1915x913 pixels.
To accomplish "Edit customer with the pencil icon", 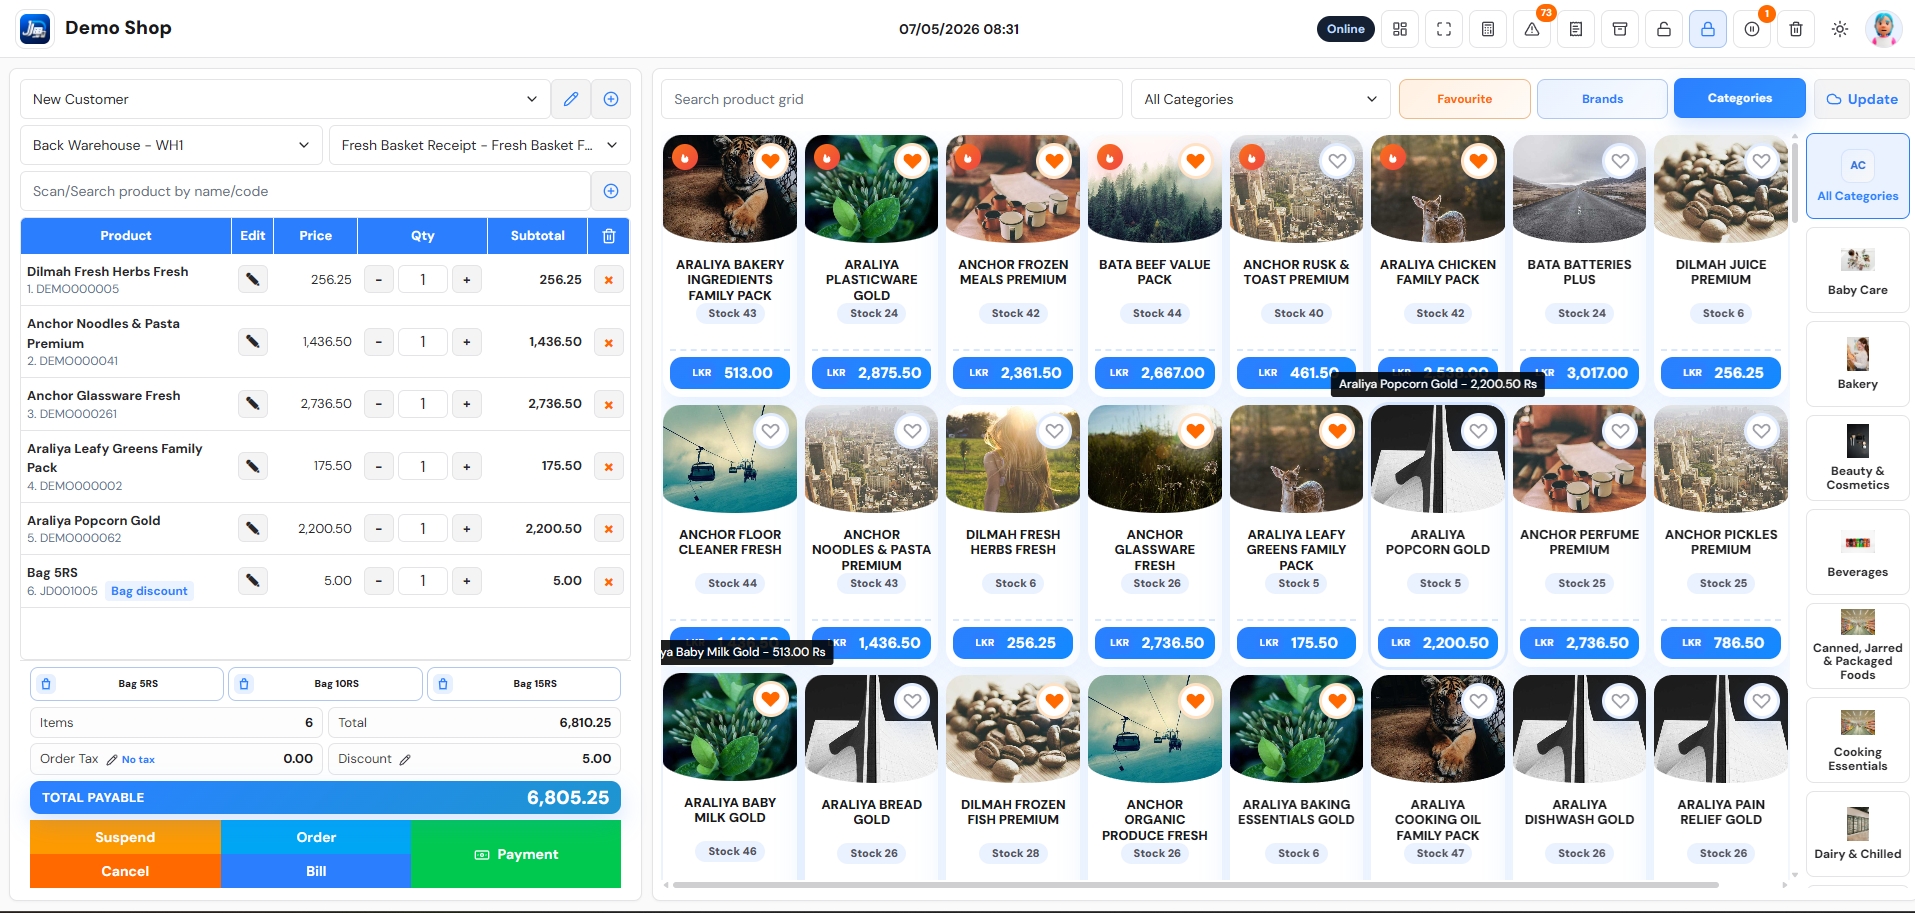I will [x=571, y=99].
